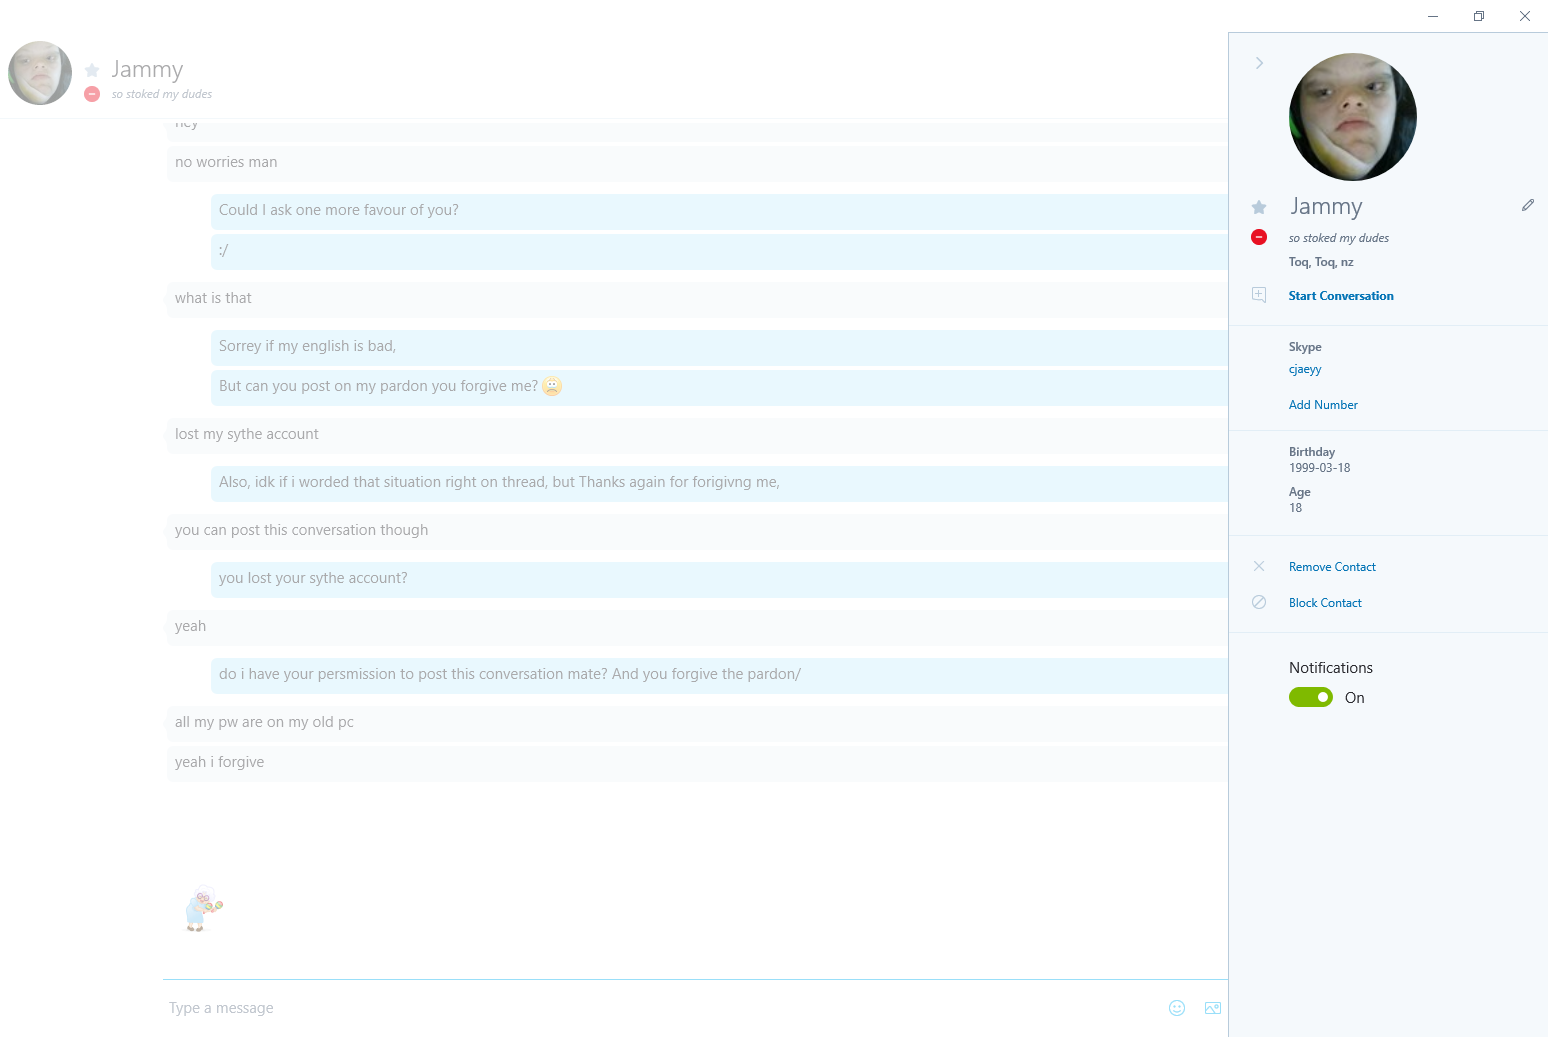Start Conversation with Jammy
The width and height of the screenshot is (1548, 1037).
1341,296
